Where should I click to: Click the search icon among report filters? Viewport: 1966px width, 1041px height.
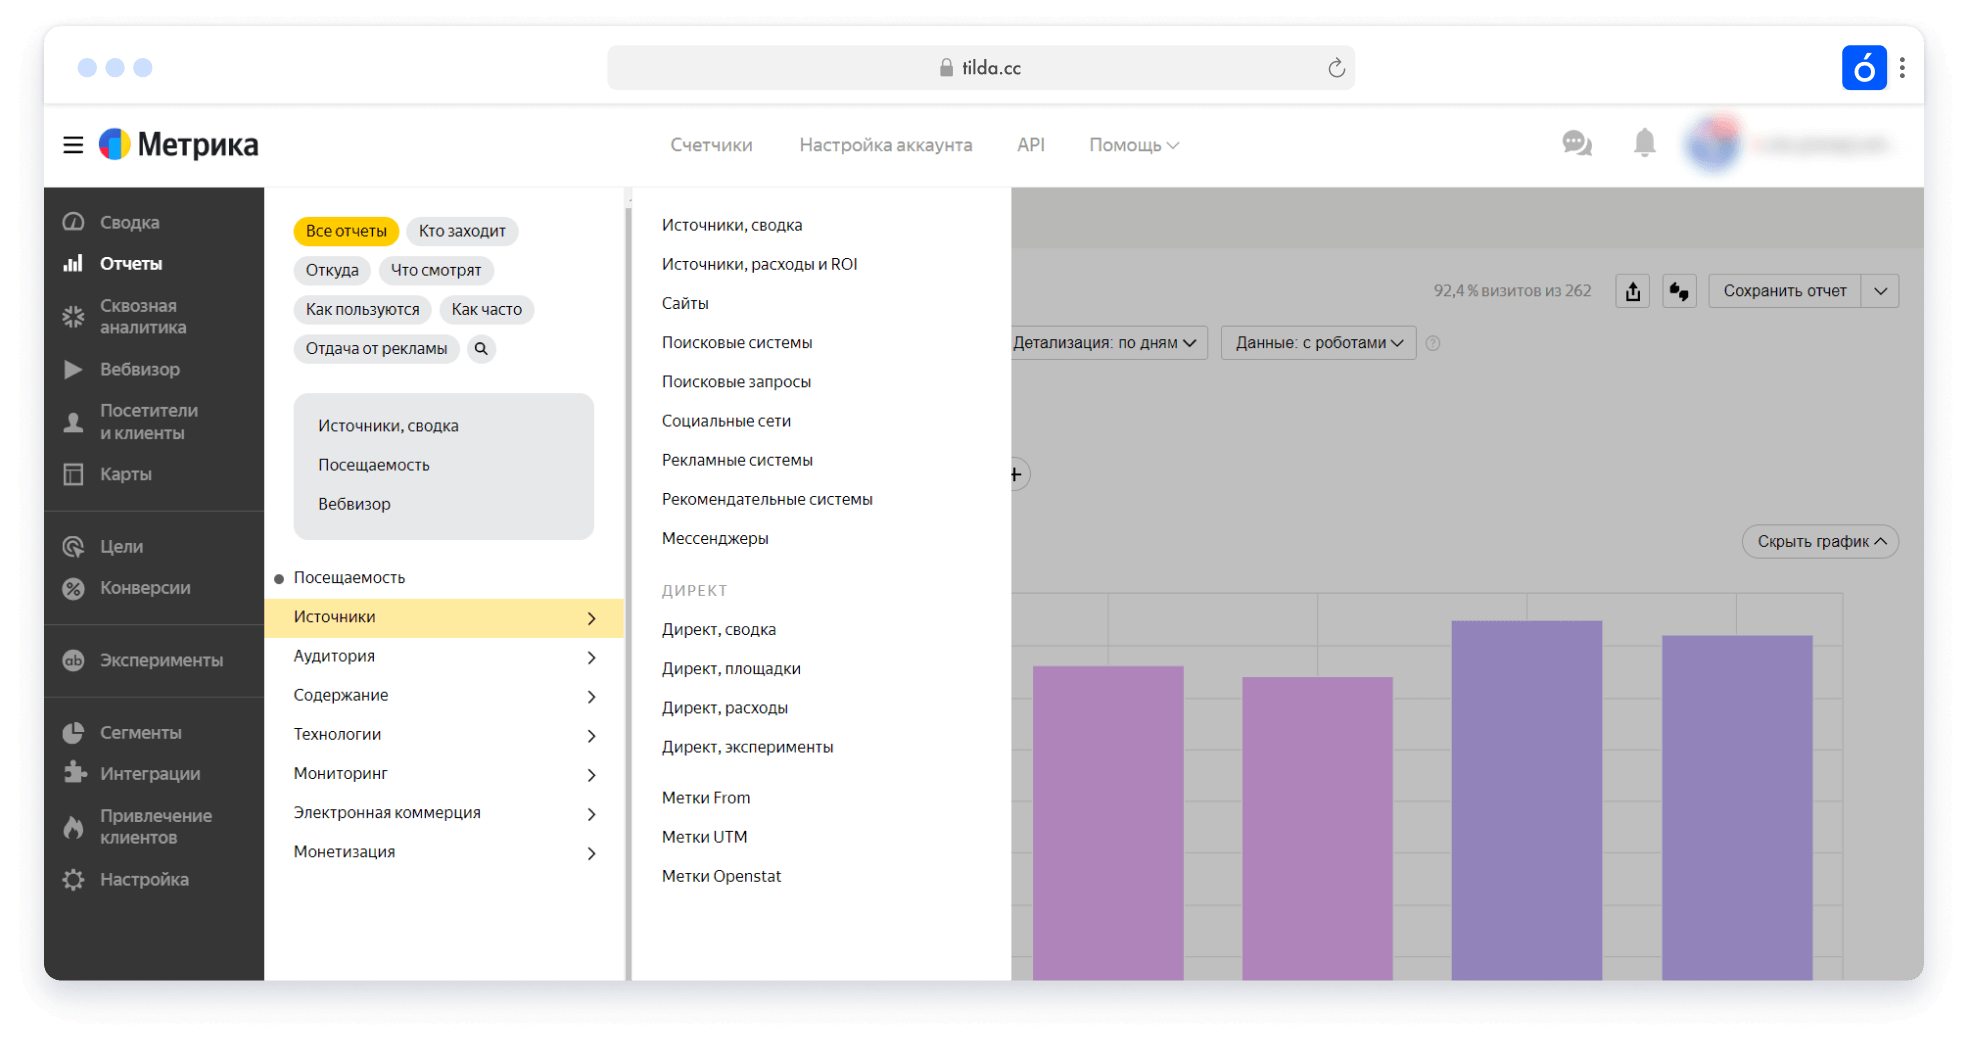tap(481, 349)
